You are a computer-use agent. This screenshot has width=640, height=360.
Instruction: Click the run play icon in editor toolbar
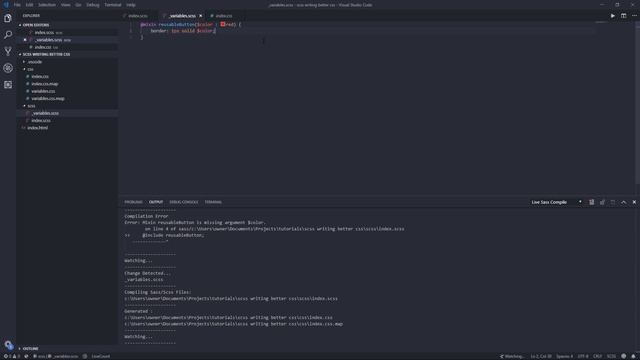tap(613, 16)
